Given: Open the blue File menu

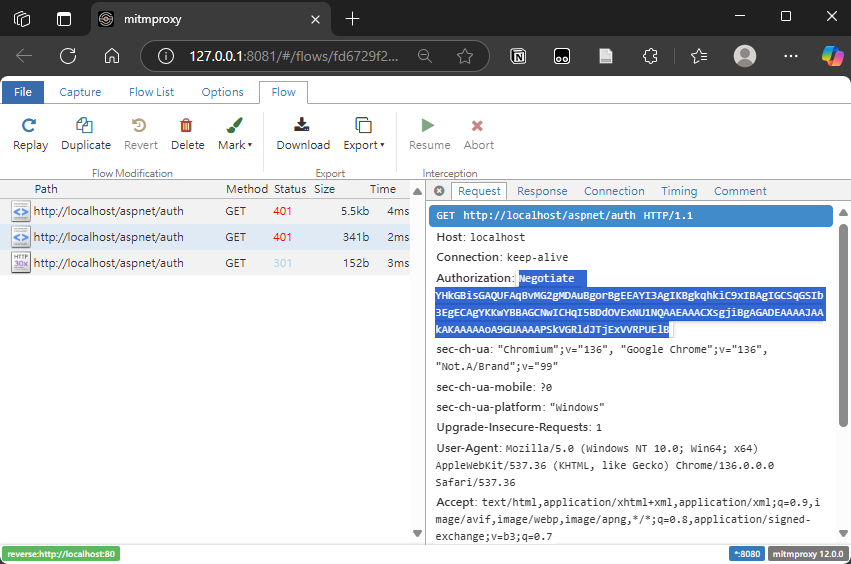Looking at the screenshot, I should [x=23, y=92].
